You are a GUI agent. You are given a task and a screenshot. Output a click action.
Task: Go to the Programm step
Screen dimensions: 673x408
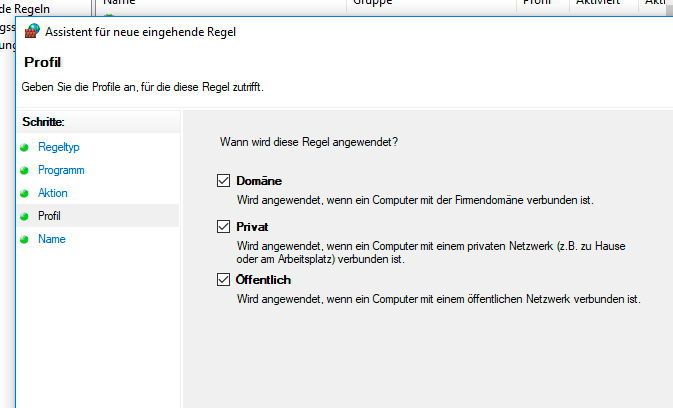(x=61, y=170)
